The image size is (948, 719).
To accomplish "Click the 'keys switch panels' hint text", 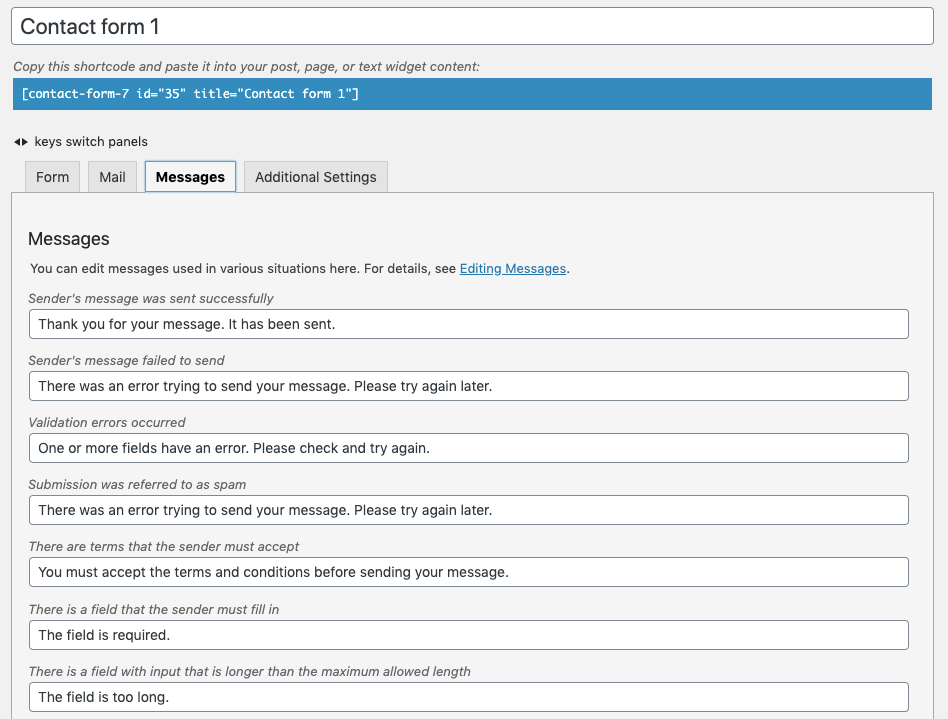I will coord(91,142).
